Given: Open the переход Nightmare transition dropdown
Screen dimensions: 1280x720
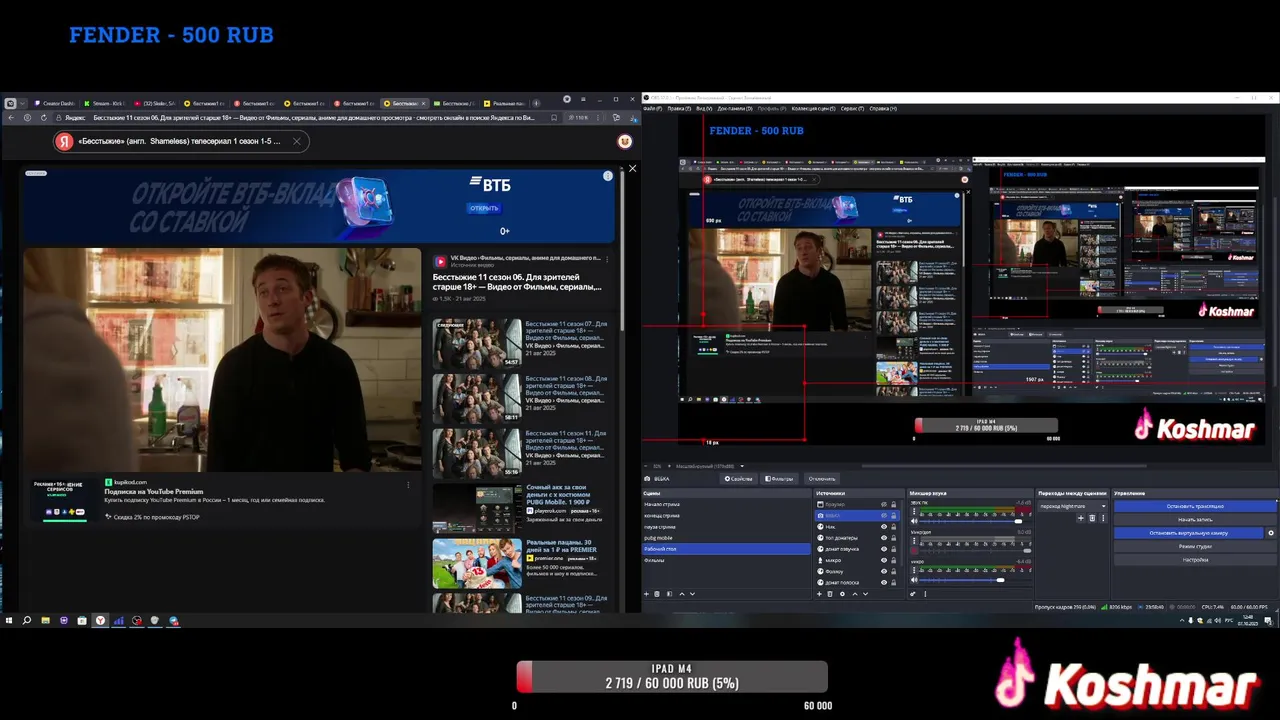Looking at the screenshot, I should point(1073,506).
